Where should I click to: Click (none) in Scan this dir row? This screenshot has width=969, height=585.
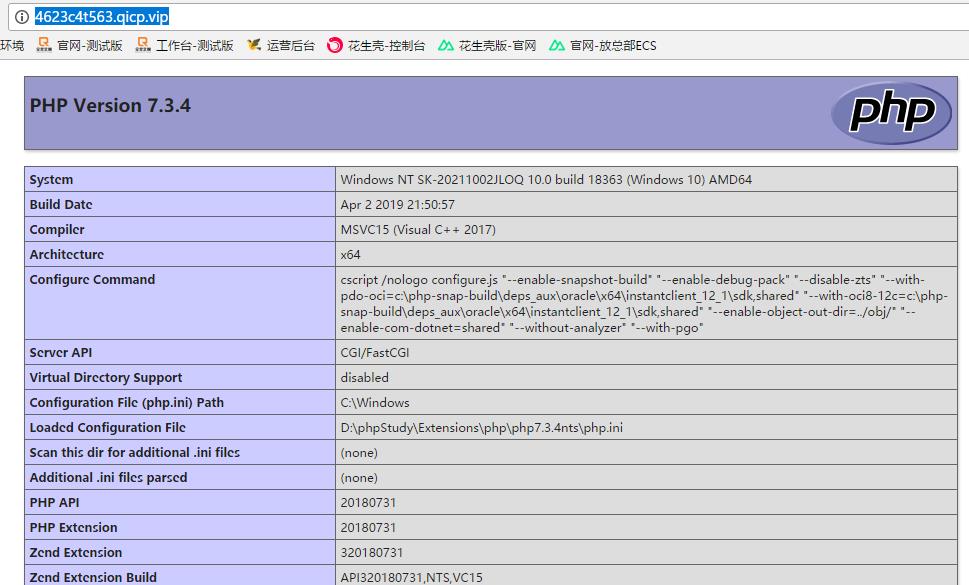[x=359, y=453]
